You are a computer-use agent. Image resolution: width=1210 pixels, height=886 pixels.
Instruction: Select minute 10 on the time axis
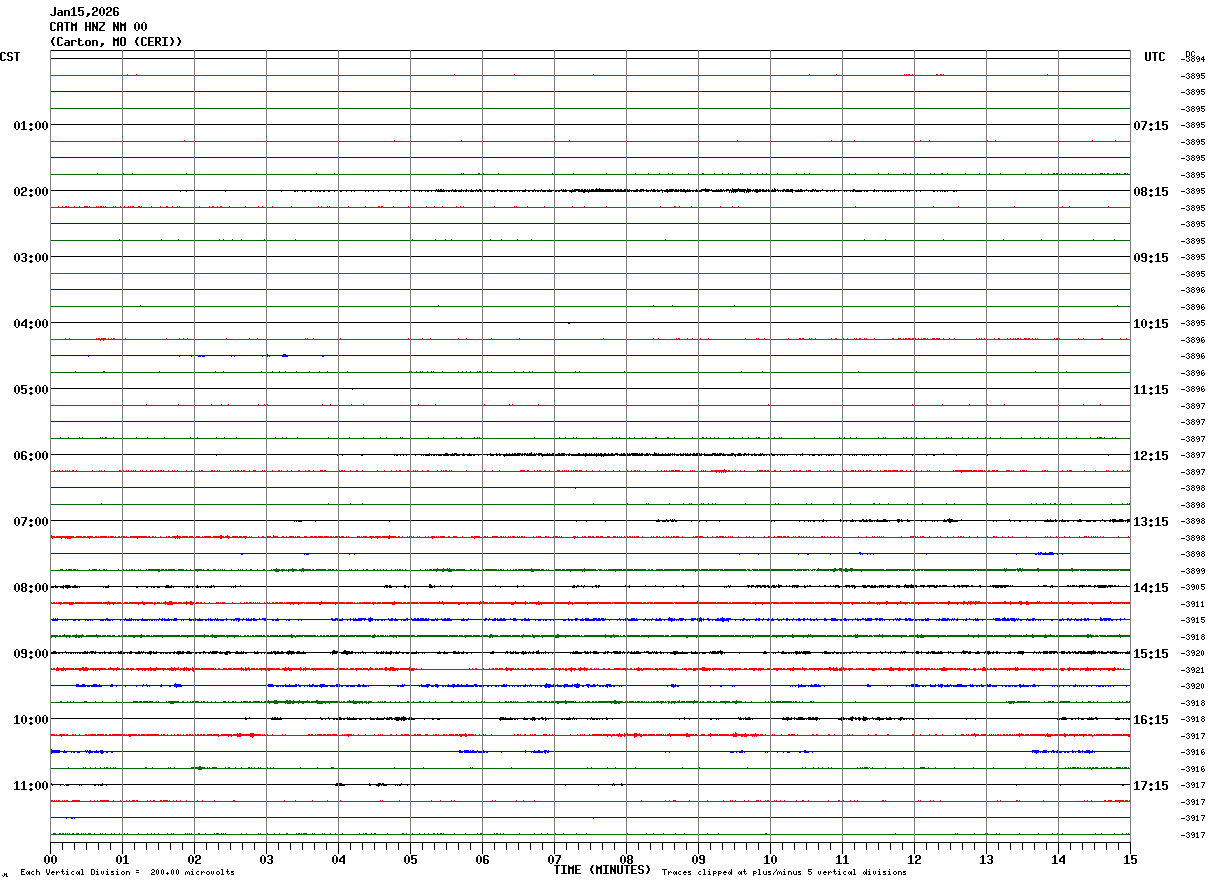tap(770, 859)
